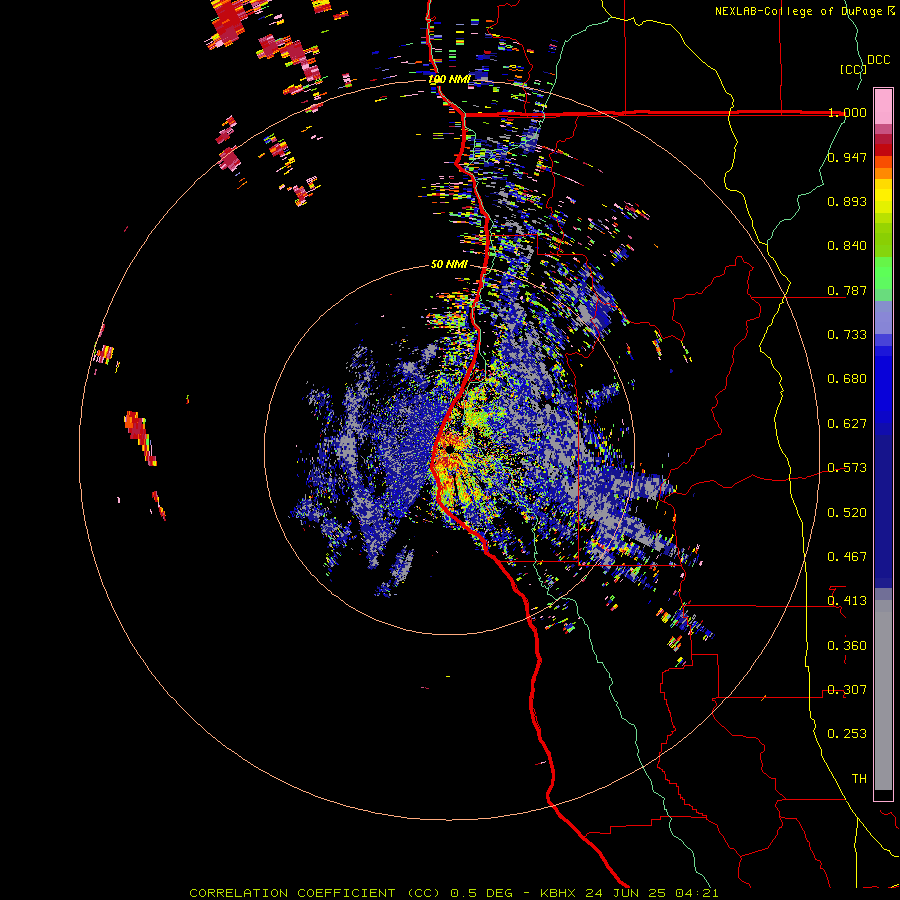Viewport: 900px width, 900px height.
Task: Pick the black TH segment at bar bottom
Action: pyautogui.click(x=883, y=794)
